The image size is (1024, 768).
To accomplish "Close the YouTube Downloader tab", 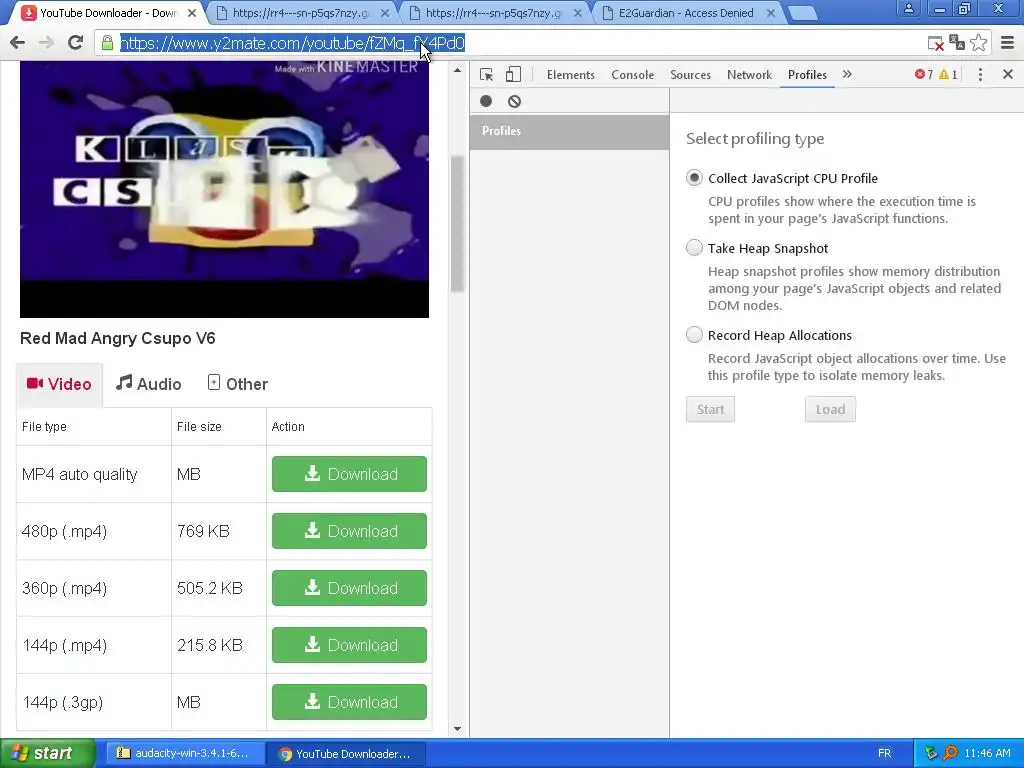I will click(x=192, y=12).
